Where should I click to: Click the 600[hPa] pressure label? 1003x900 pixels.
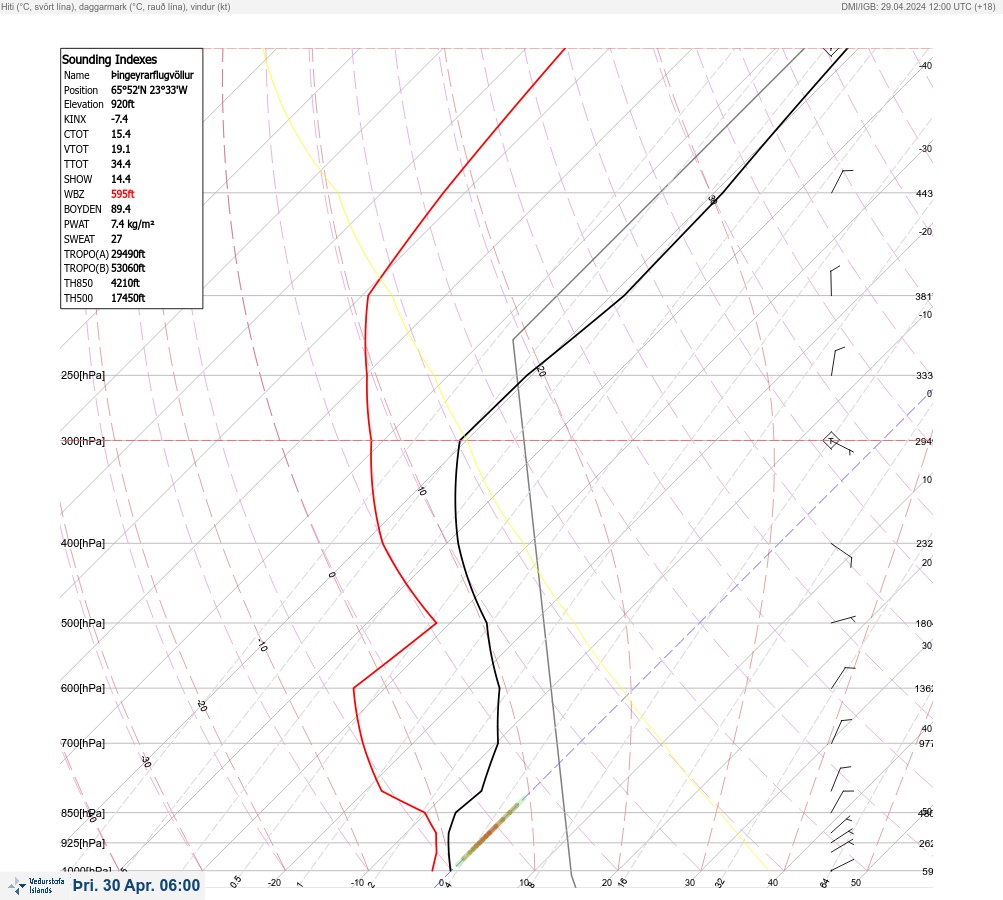(83, 688)
